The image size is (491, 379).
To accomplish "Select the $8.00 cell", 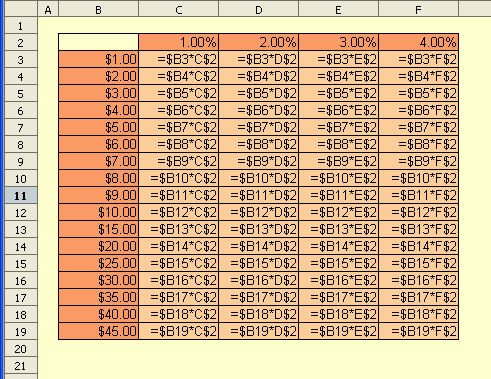I will pos(98,178).
